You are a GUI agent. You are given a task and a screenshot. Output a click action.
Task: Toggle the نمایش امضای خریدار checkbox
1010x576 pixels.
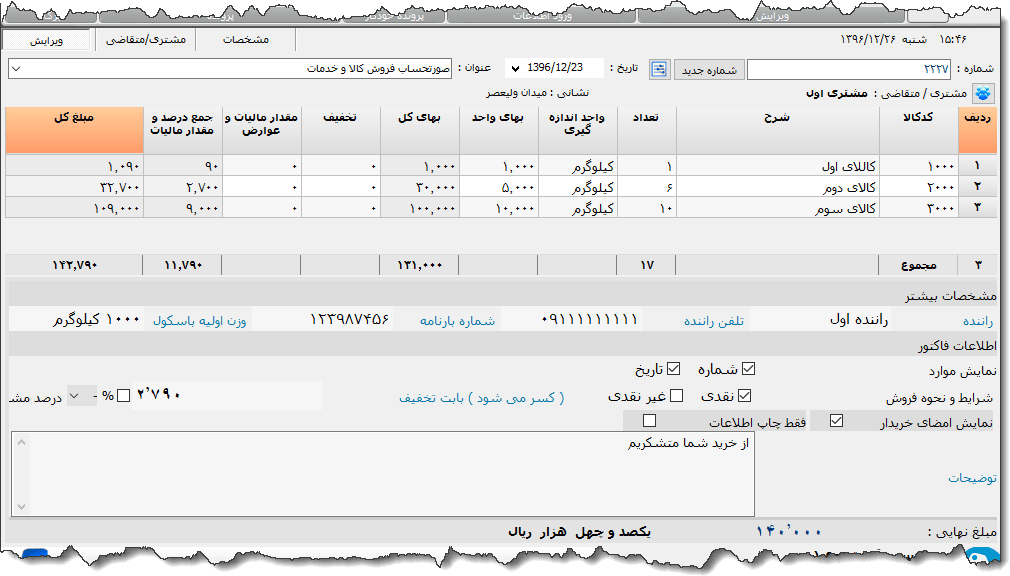(836, 421)
